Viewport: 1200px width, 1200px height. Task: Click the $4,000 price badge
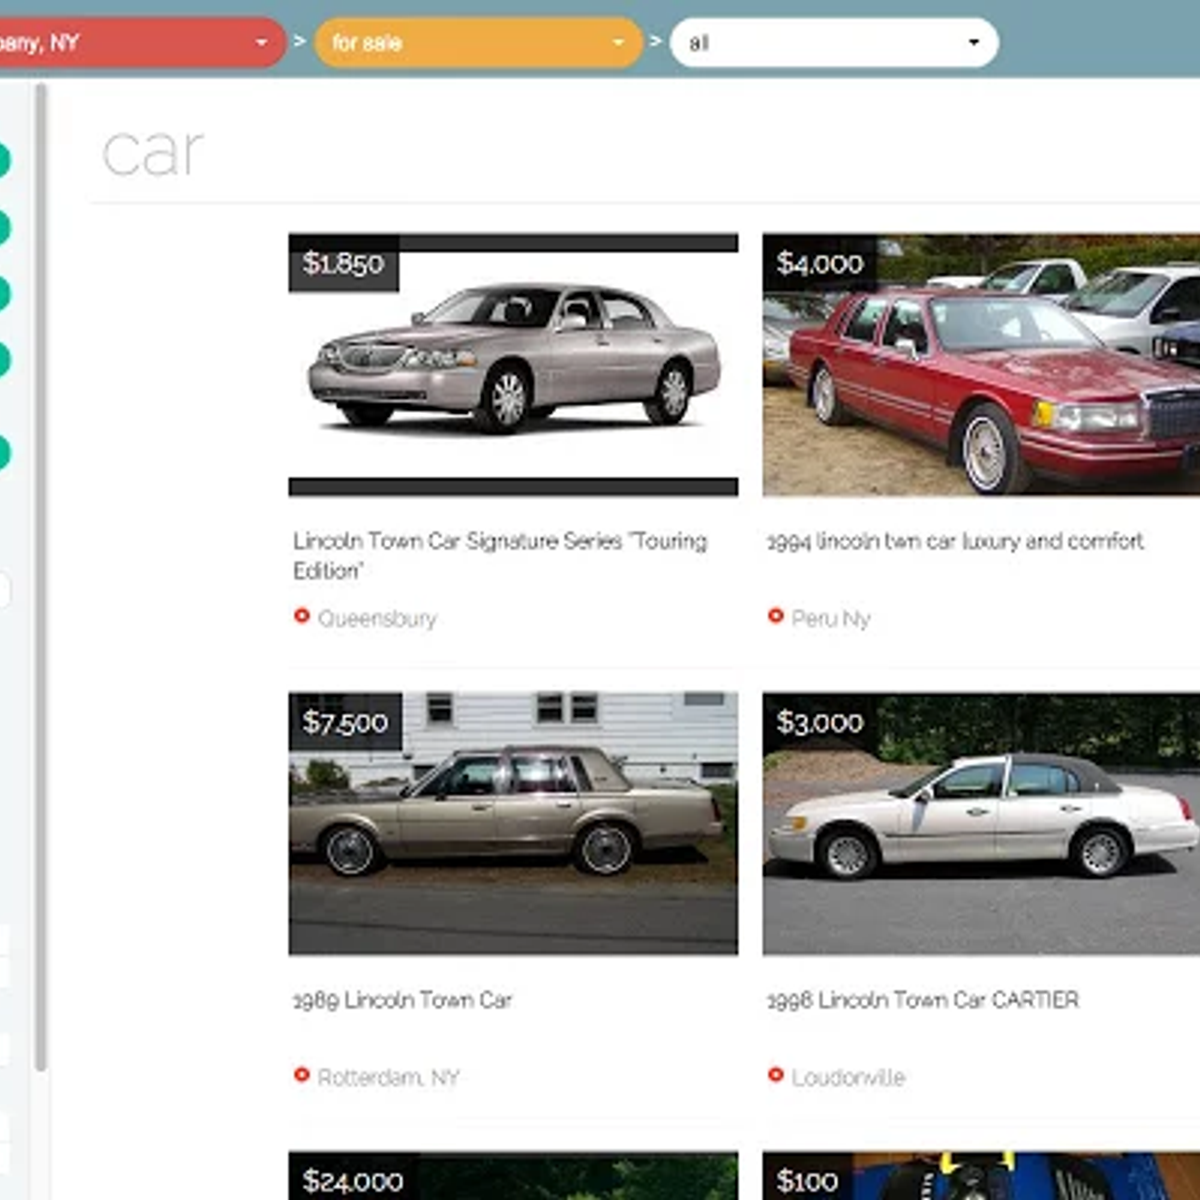(x=820, y=263)
